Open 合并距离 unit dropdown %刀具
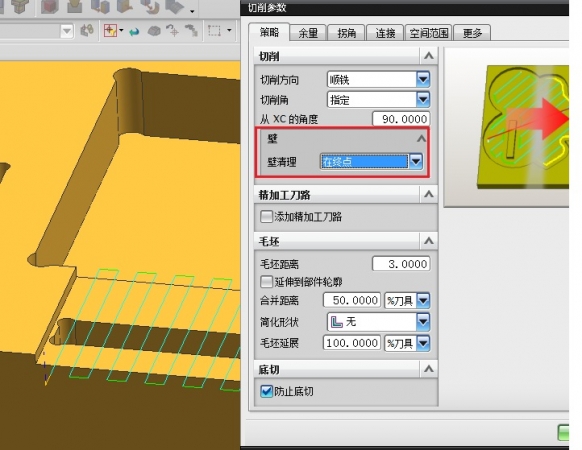 coord(407,300)
